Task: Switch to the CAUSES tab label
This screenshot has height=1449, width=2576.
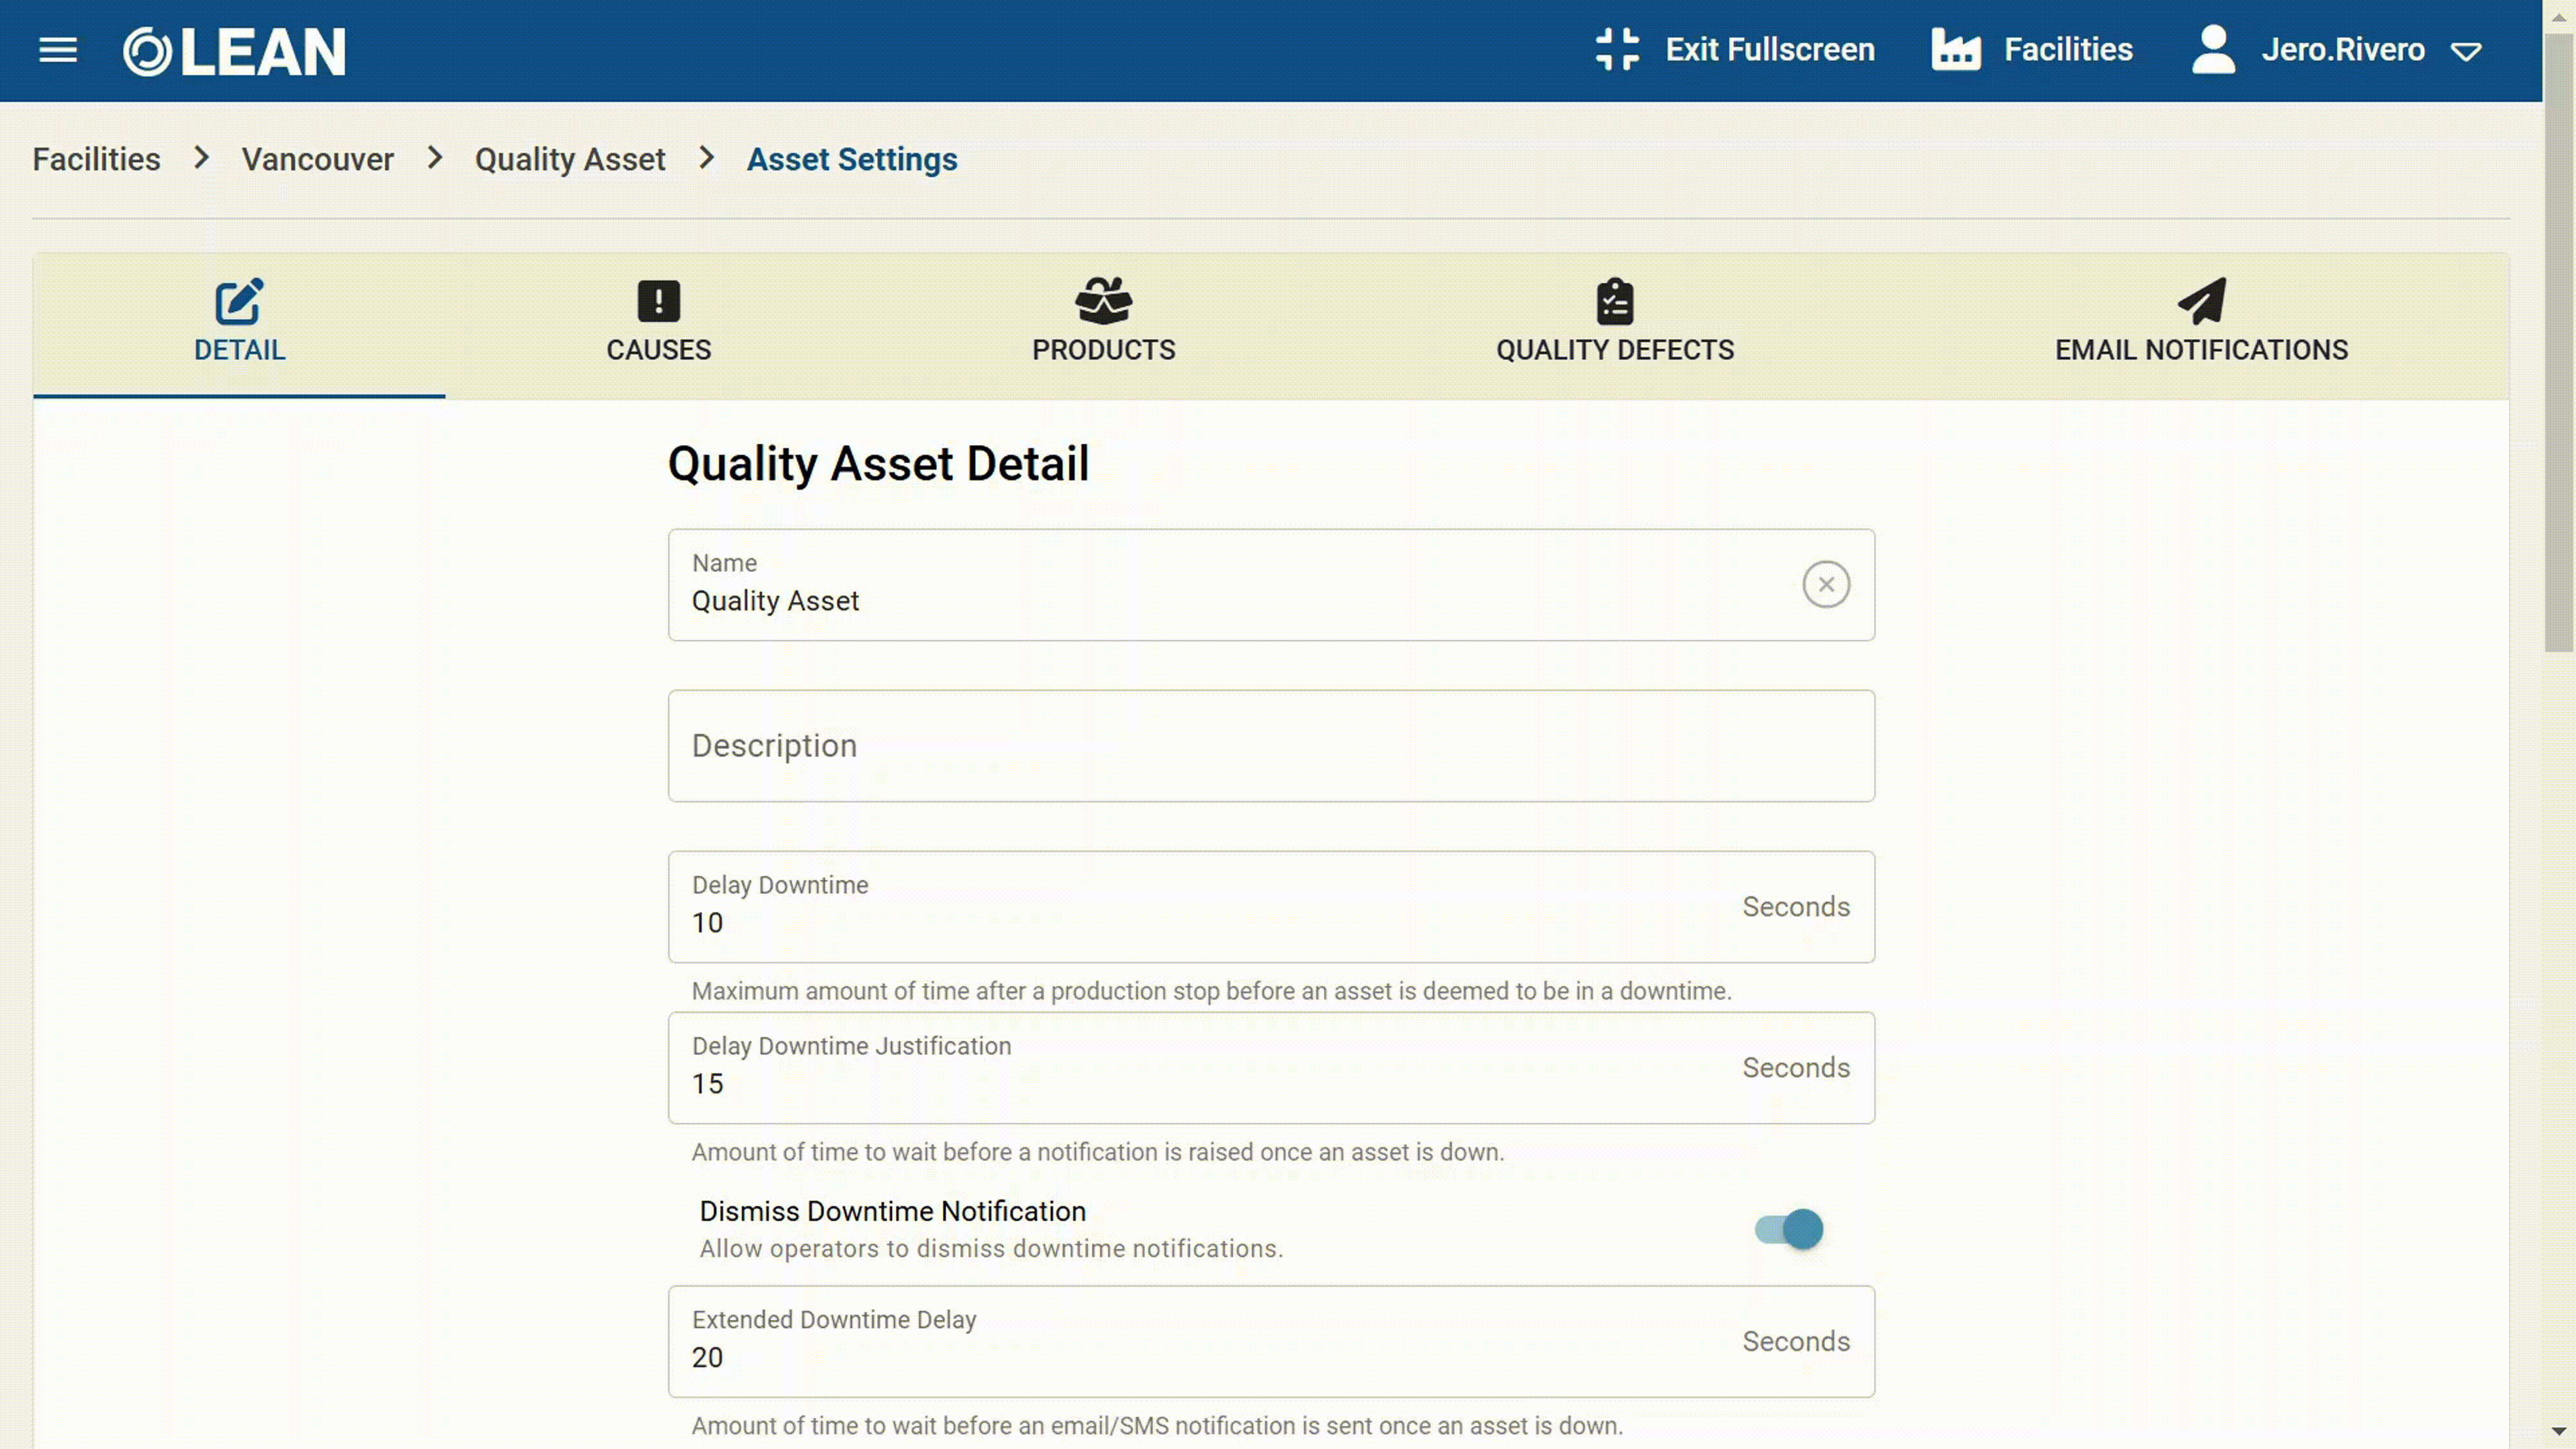Action: 658,350
